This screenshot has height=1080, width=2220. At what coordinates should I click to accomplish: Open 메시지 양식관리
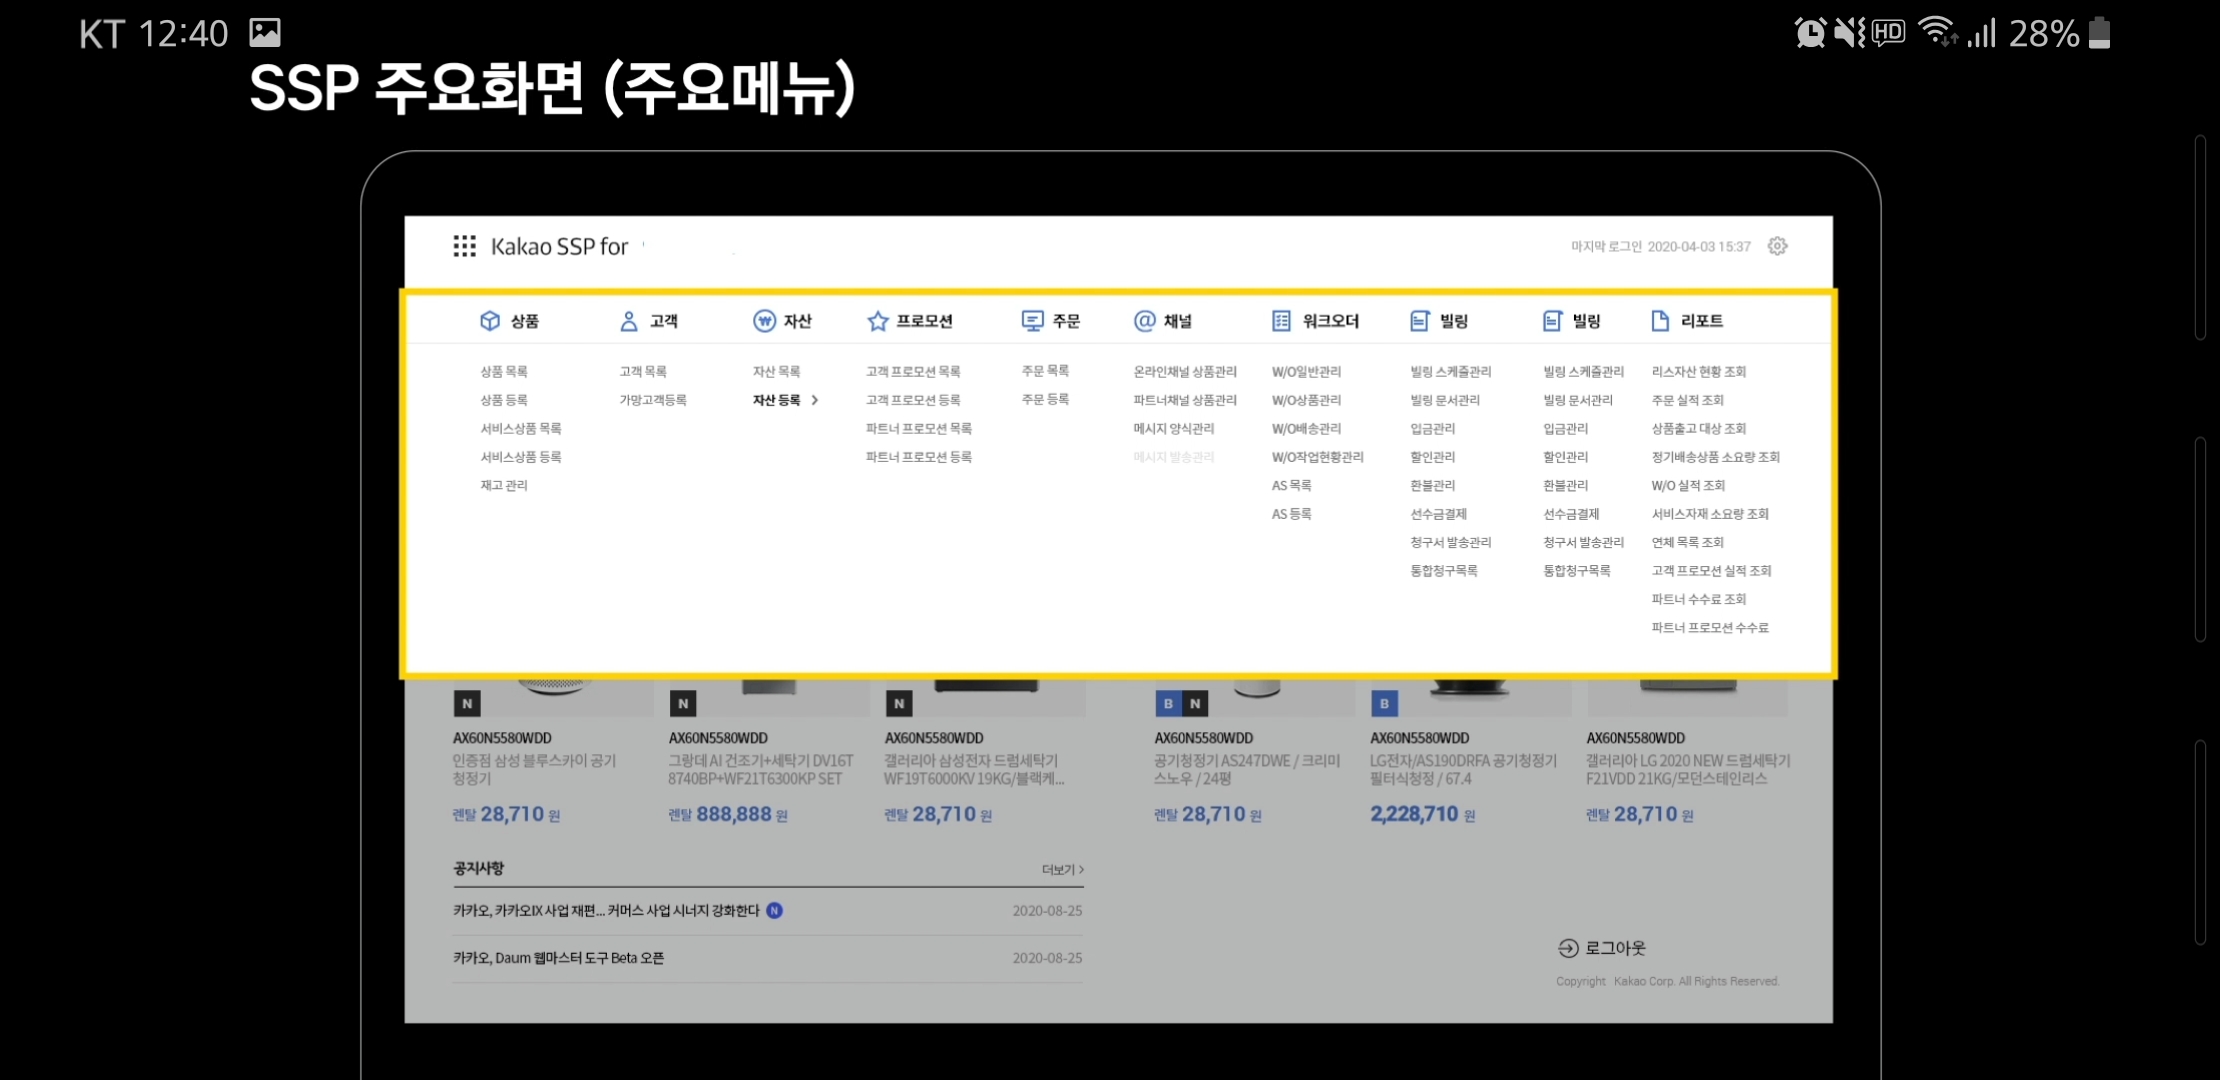pos(1174,429)
